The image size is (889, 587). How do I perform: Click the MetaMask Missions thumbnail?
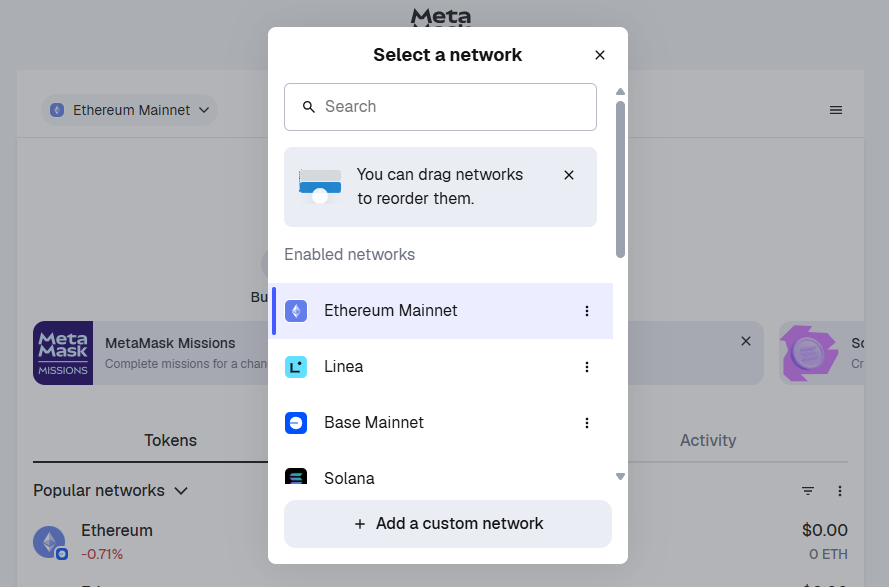[x=63, y=353]
